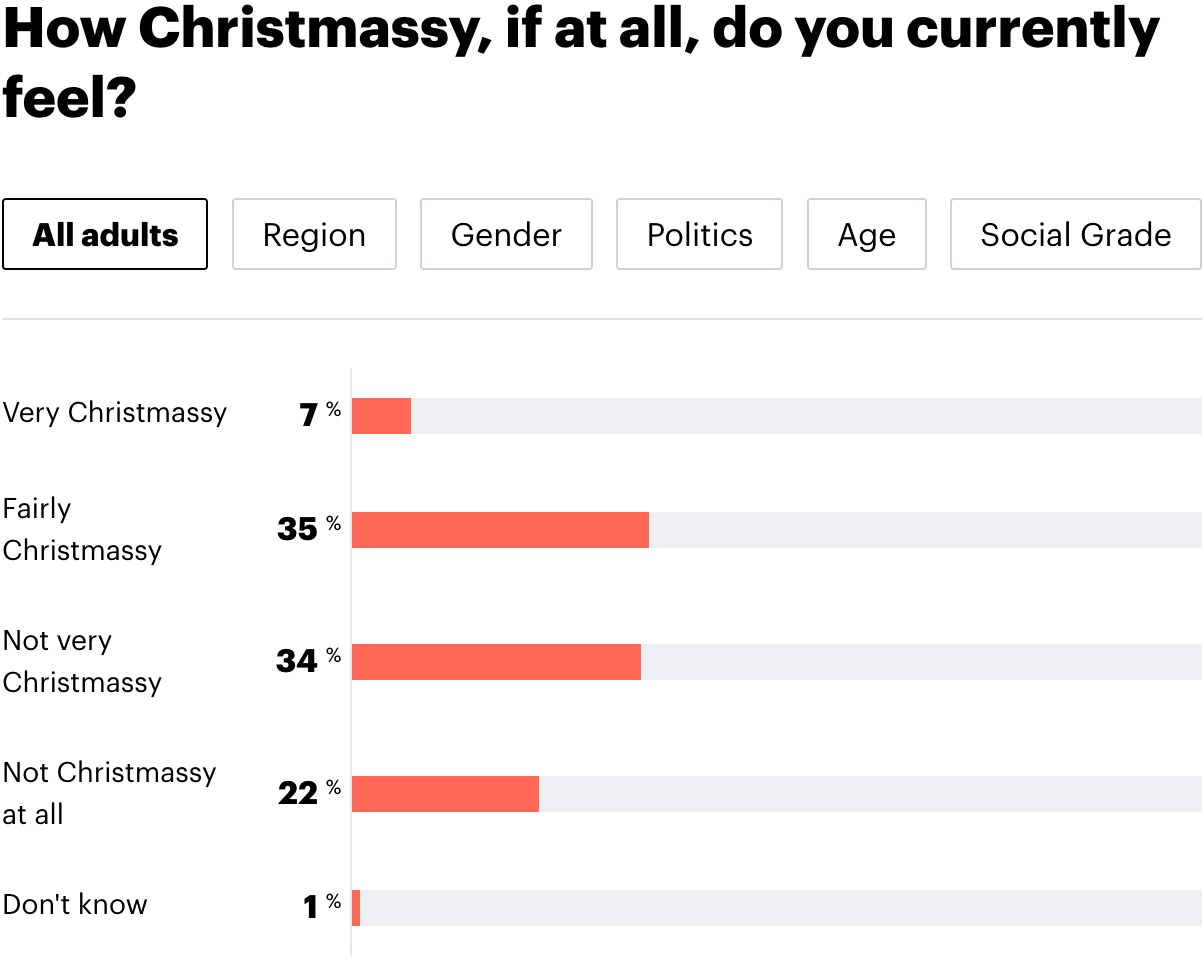The height and width of the screenshot is (958, 1204).
Task: Click the Fairly Christmassy row label
Action: pyautogui.click(x=80, y=529)
